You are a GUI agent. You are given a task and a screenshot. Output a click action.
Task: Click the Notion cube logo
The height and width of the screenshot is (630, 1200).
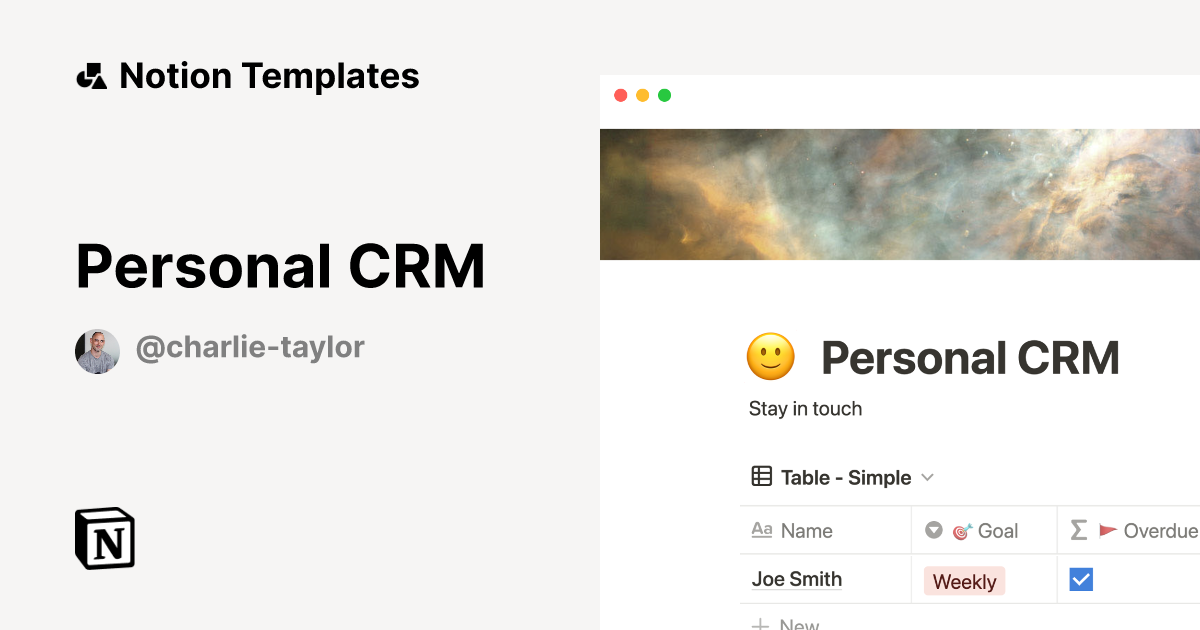[105, 538]
